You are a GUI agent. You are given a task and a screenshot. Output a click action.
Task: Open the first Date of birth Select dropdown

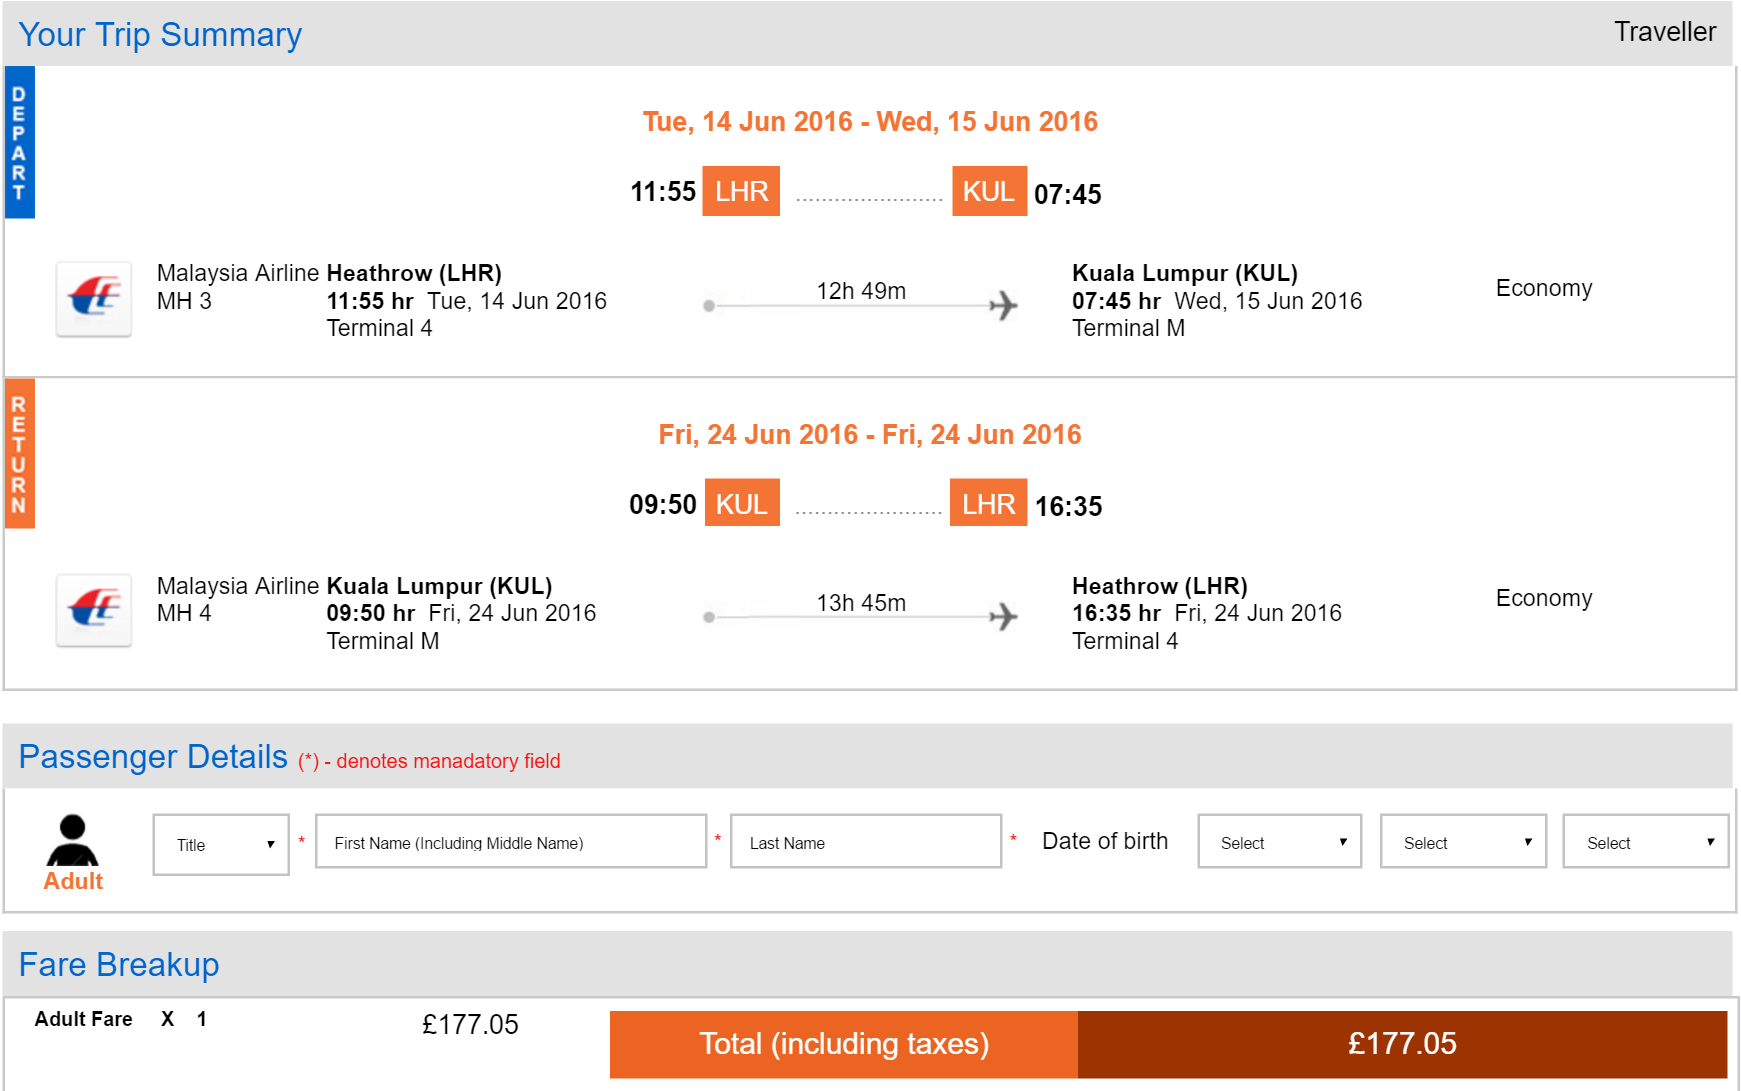(x=1280, y=841)
